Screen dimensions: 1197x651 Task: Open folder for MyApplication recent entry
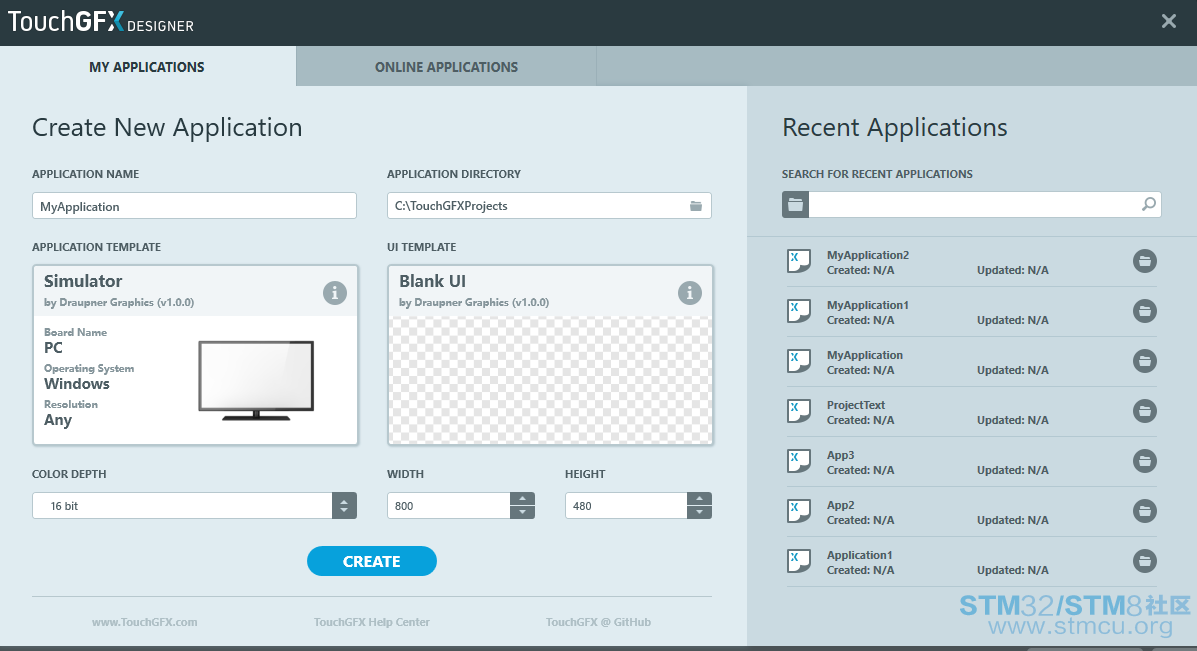[x=1144, y=361]
